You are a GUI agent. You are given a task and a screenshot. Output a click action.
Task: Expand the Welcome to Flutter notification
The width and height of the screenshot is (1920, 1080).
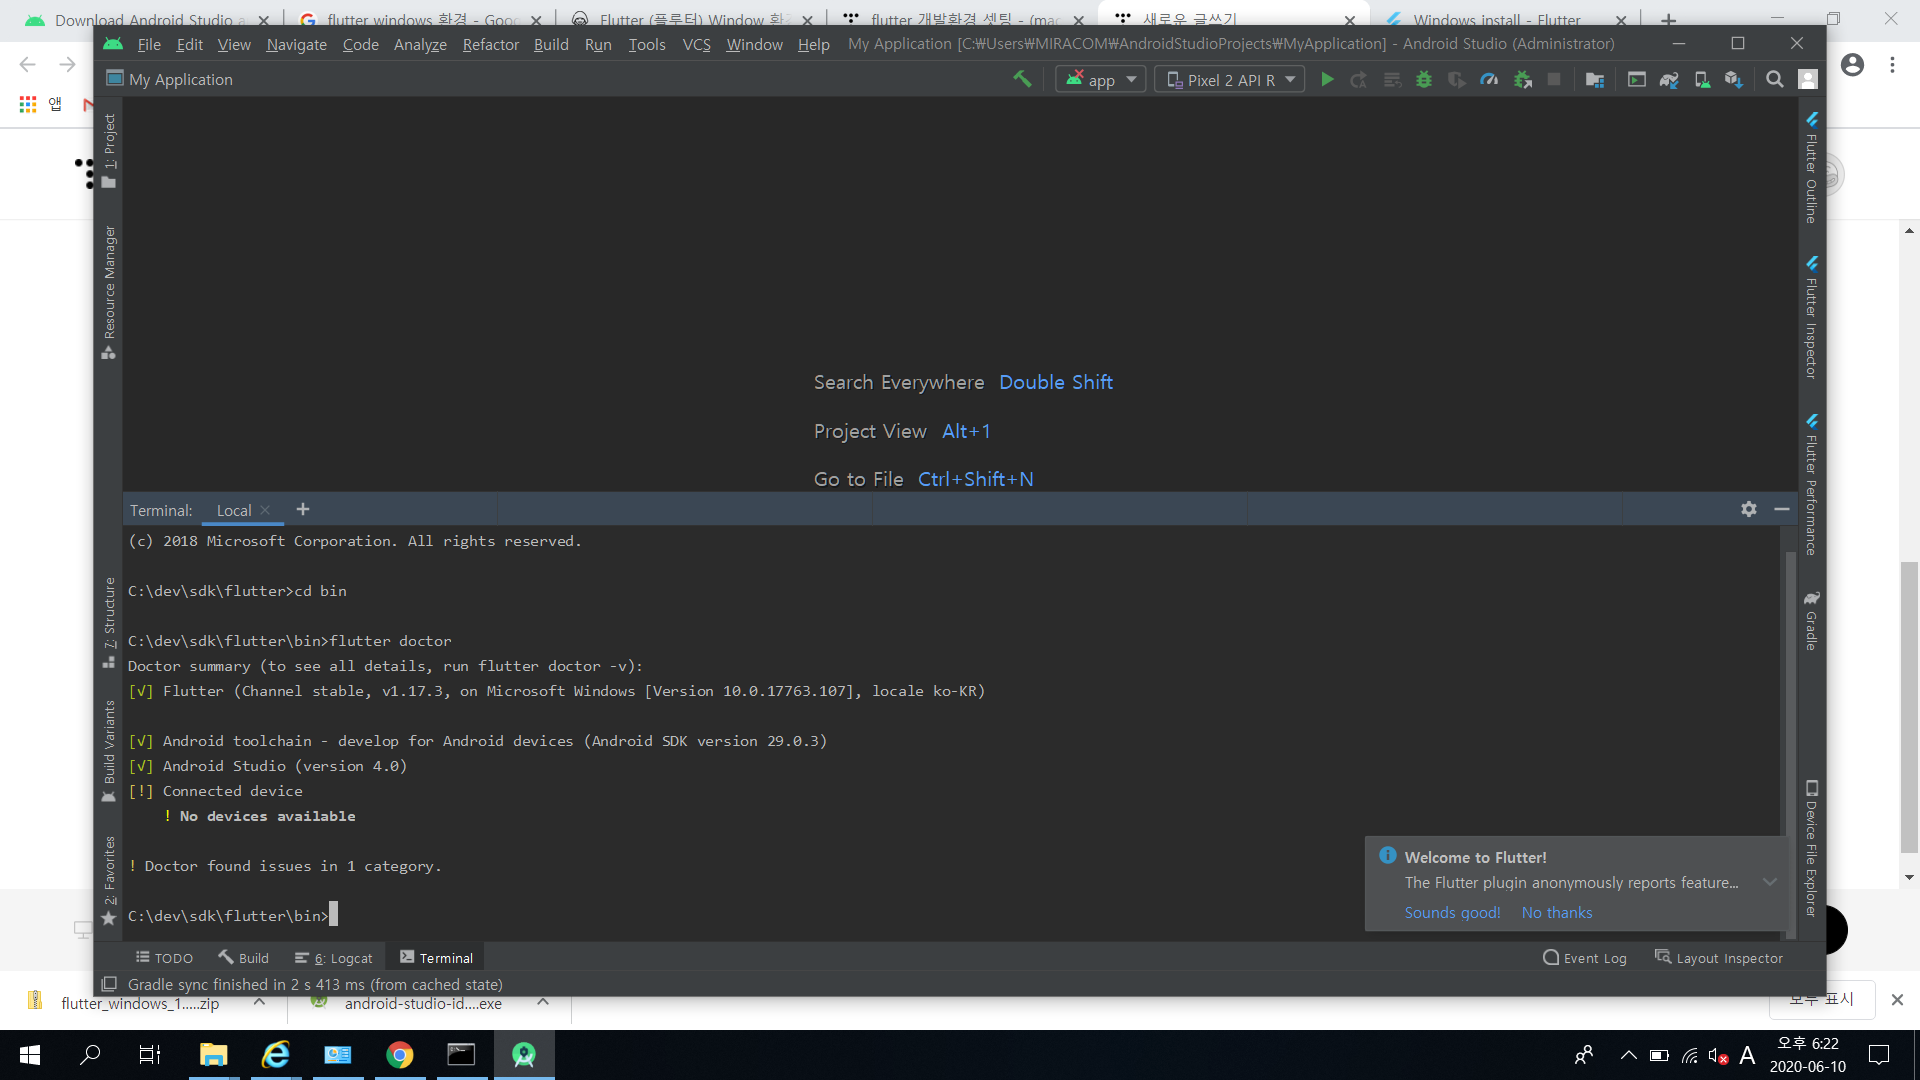1769,882
